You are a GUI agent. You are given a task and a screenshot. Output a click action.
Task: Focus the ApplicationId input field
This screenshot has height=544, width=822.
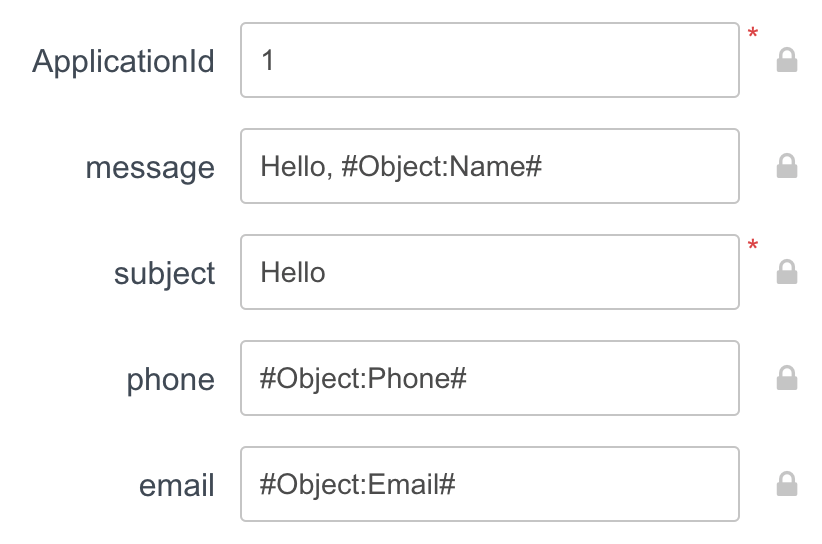(x=489, y=61)
